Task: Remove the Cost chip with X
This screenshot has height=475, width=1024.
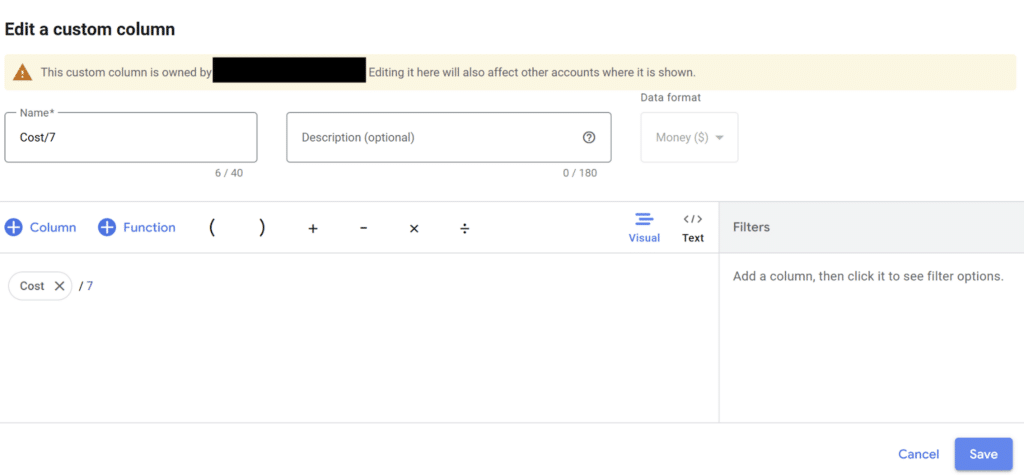Action: coord(59,286)
